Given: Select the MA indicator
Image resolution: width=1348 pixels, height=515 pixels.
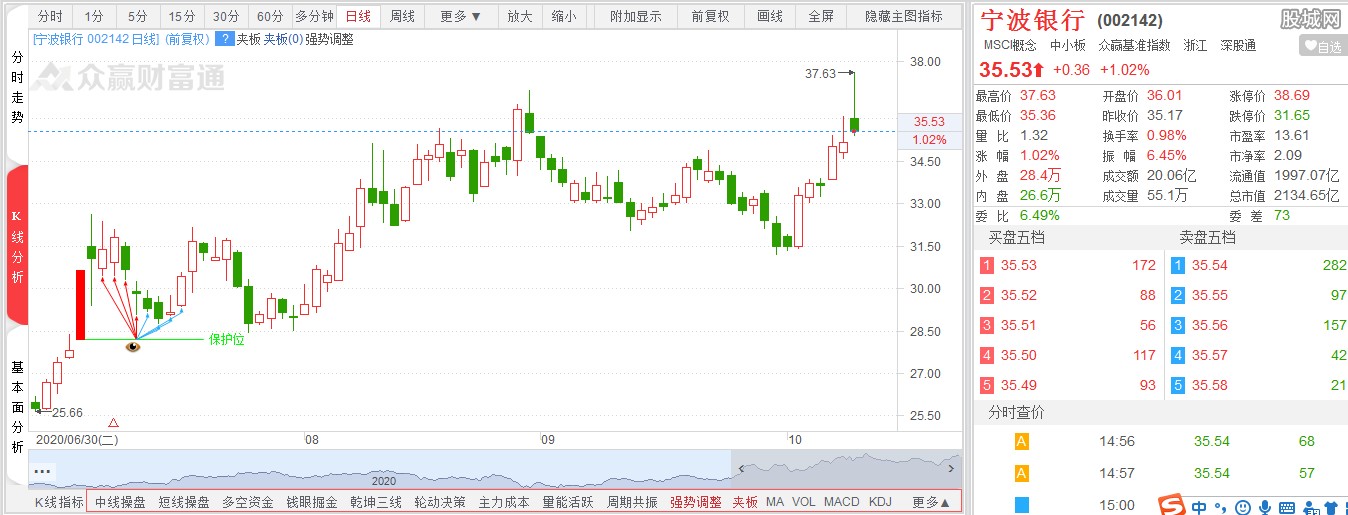Looking at the screenshot, I should click(x=775, y=502).
